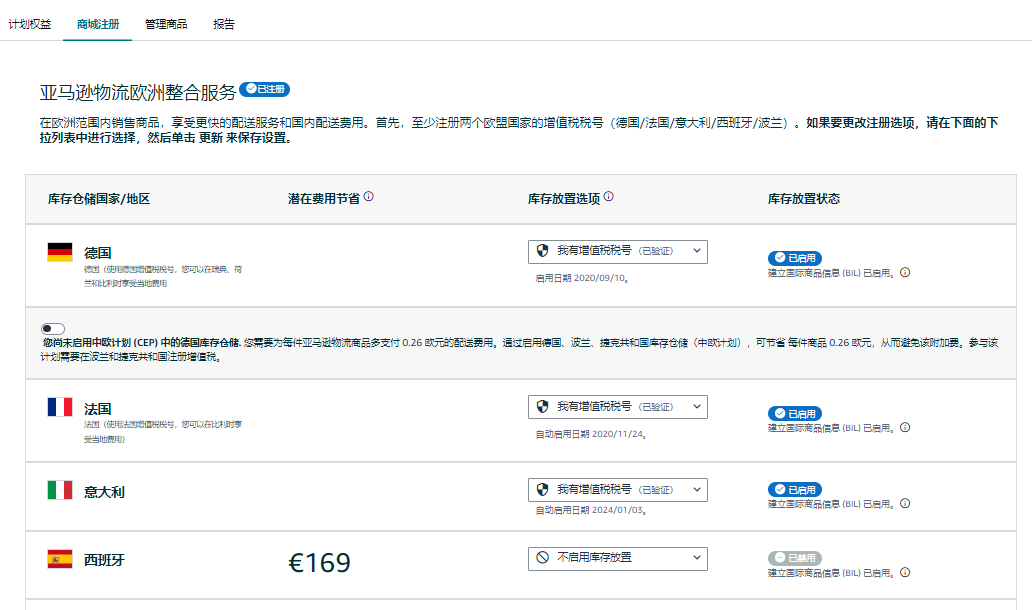Open Italy's VAT number dropdown
1032x610 pixels.
[x=617, y=490]
